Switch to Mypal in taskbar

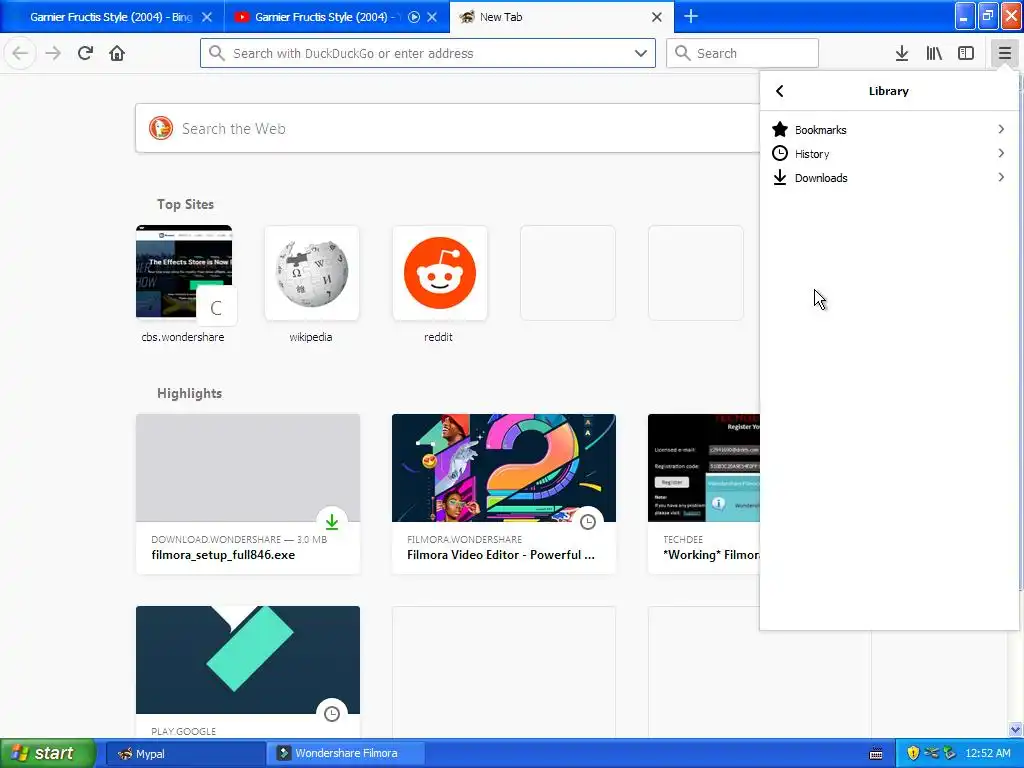185,754
